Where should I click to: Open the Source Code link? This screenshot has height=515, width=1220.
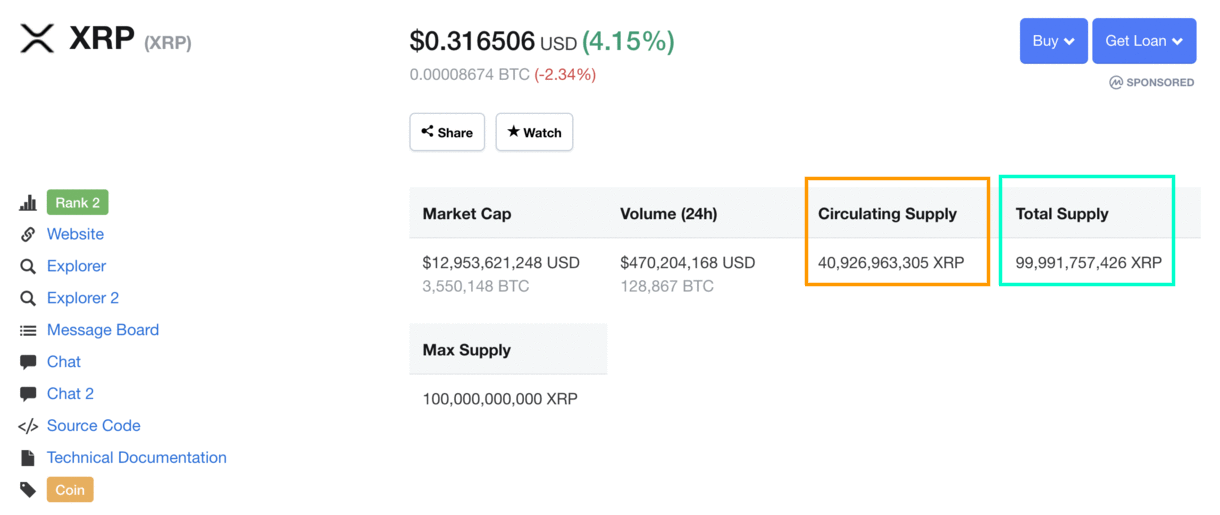pos(94,426)
